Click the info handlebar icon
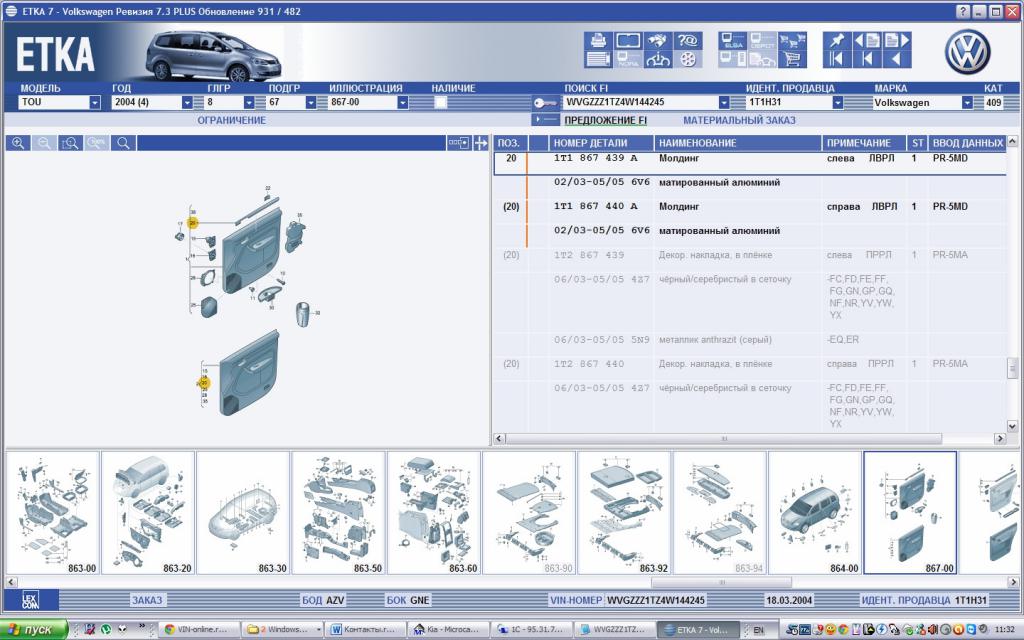 [658, 59]
